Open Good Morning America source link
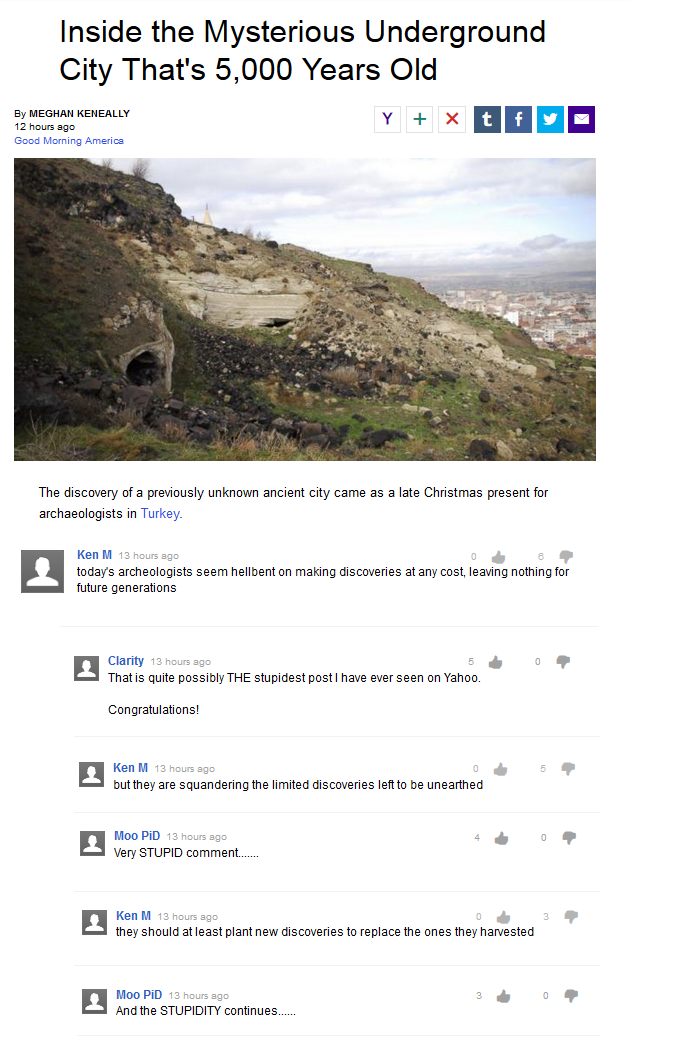 point(69,141)
